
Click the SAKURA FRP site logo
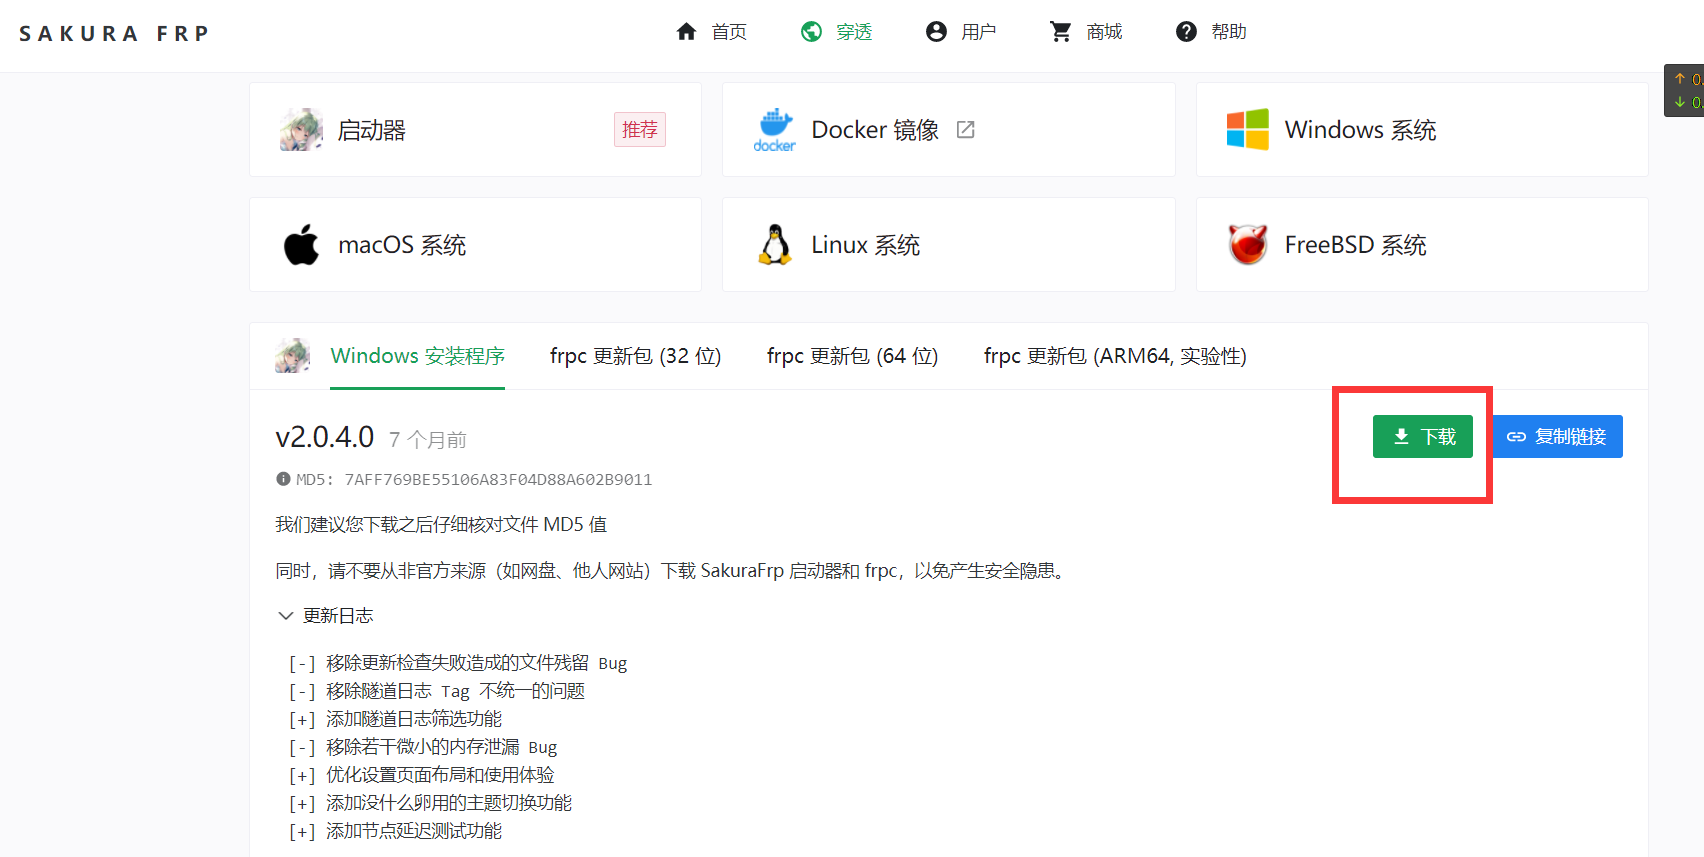coord(114,33)
